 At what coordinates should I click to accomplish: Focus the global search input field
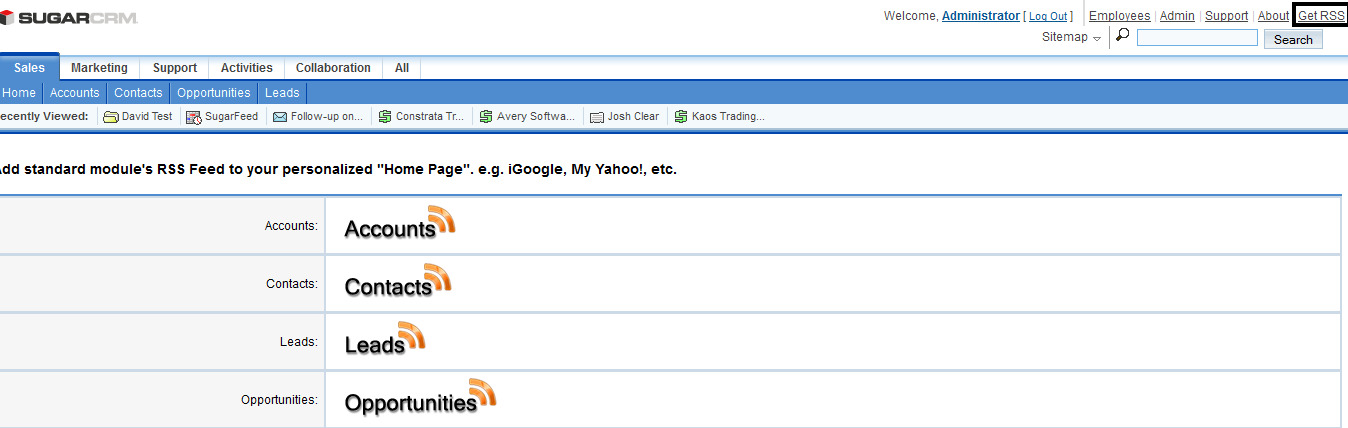(1197, 37)
